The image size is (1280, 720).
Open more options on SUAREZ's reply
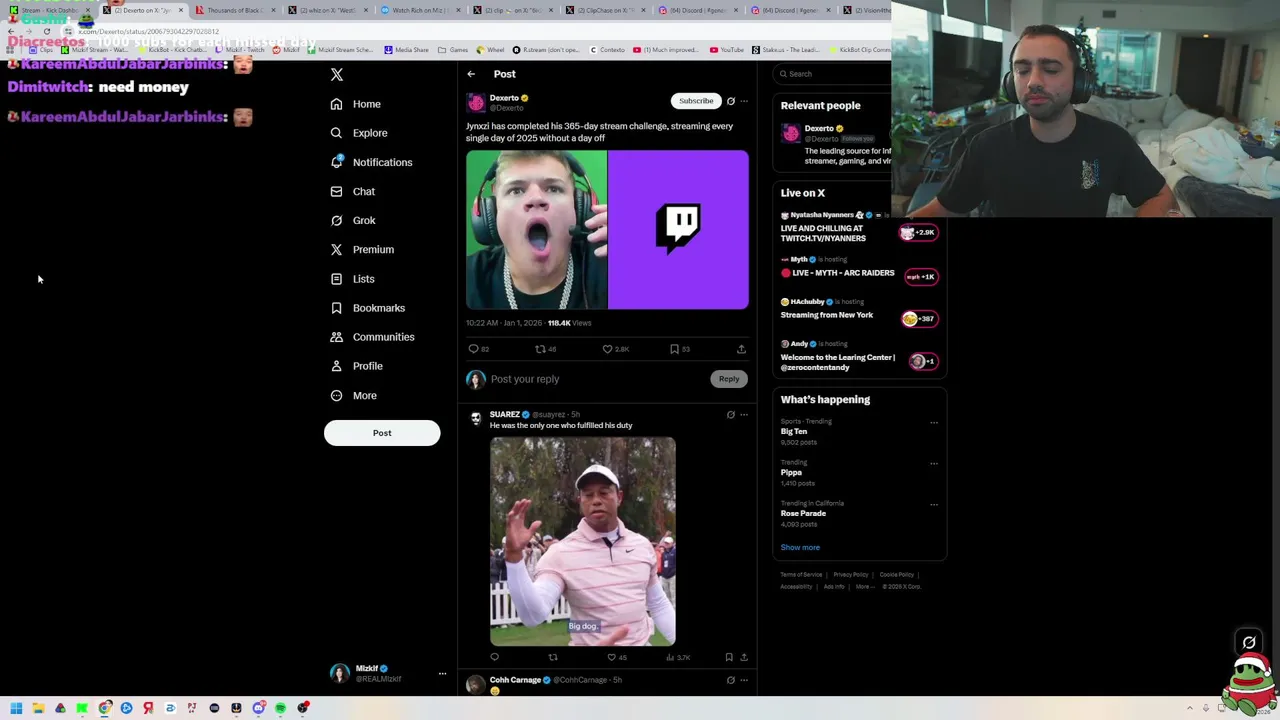click(x=744, y=415)
